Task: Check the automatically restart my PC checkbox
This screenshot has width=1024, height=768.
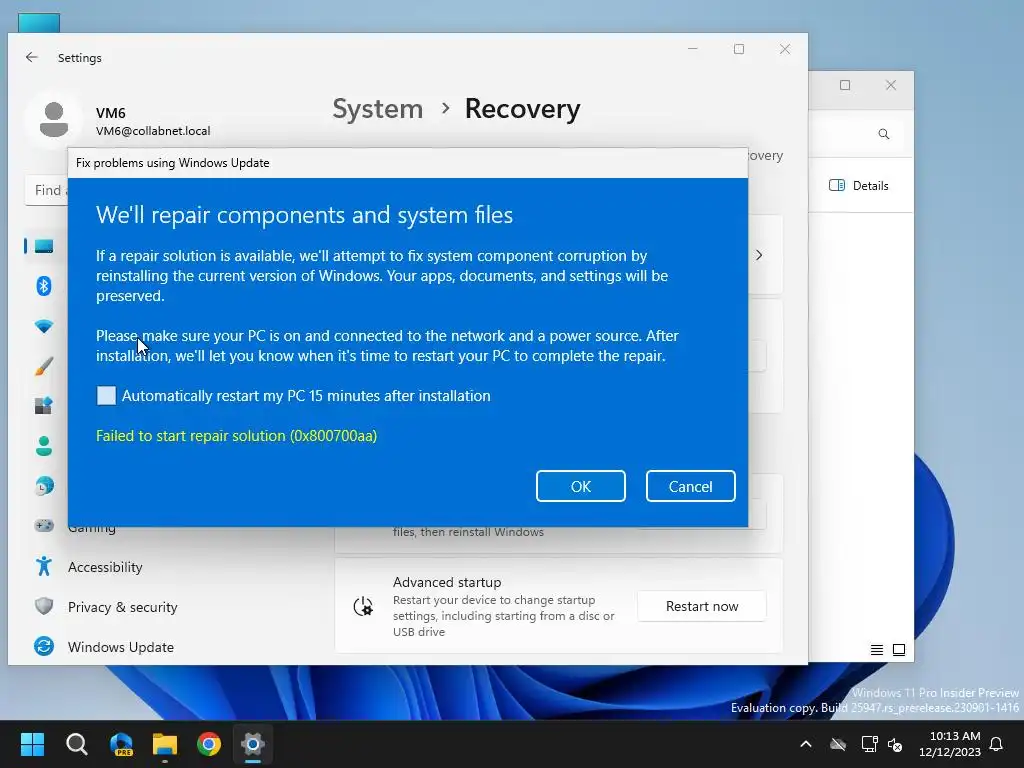Action: 106,396
